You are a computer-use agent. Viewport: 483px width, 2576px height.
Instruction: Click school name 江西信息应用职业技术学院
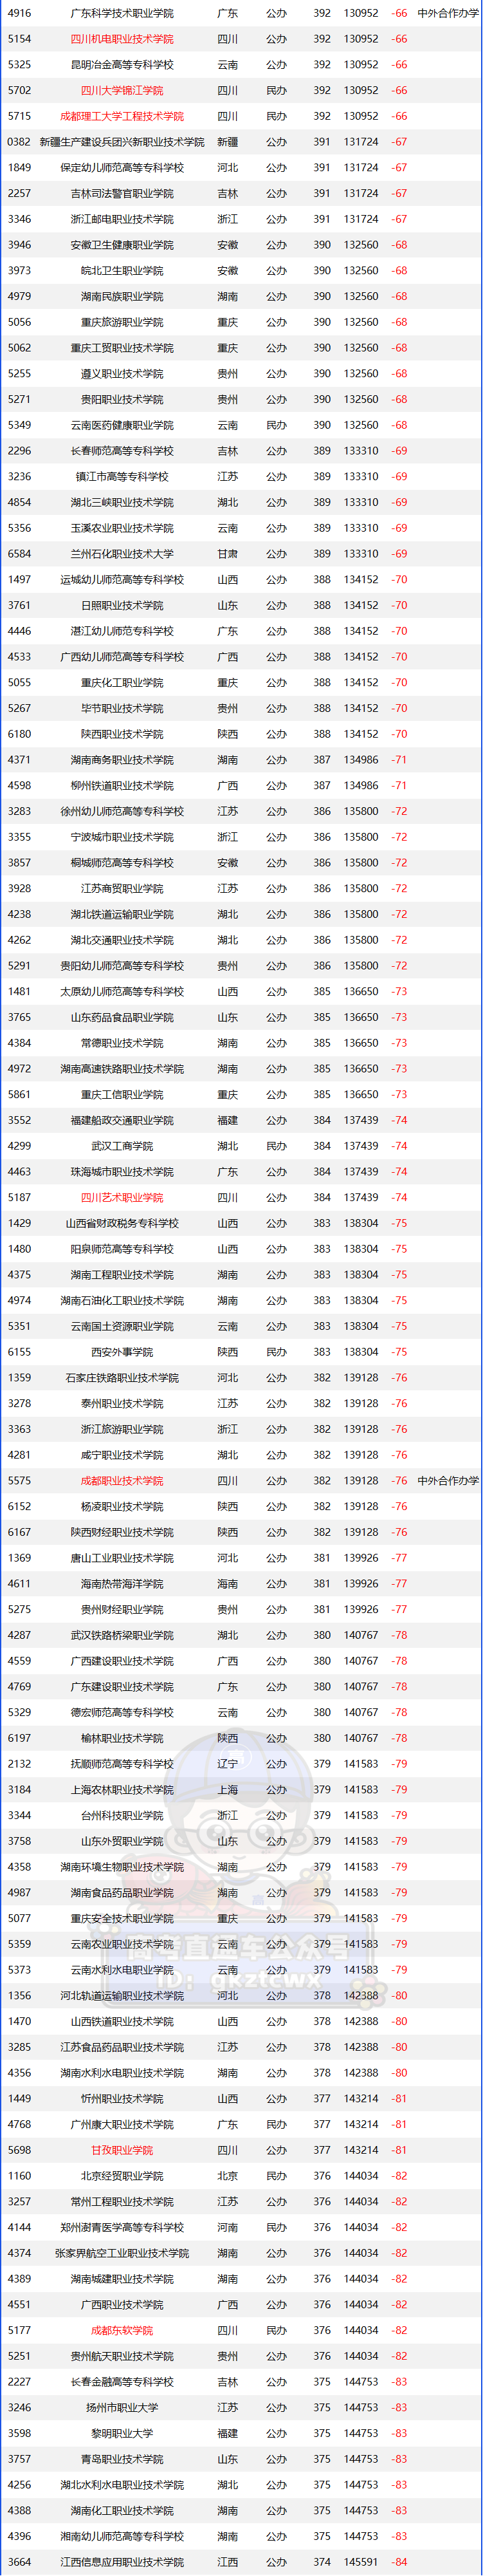(x=122, y=2561)
